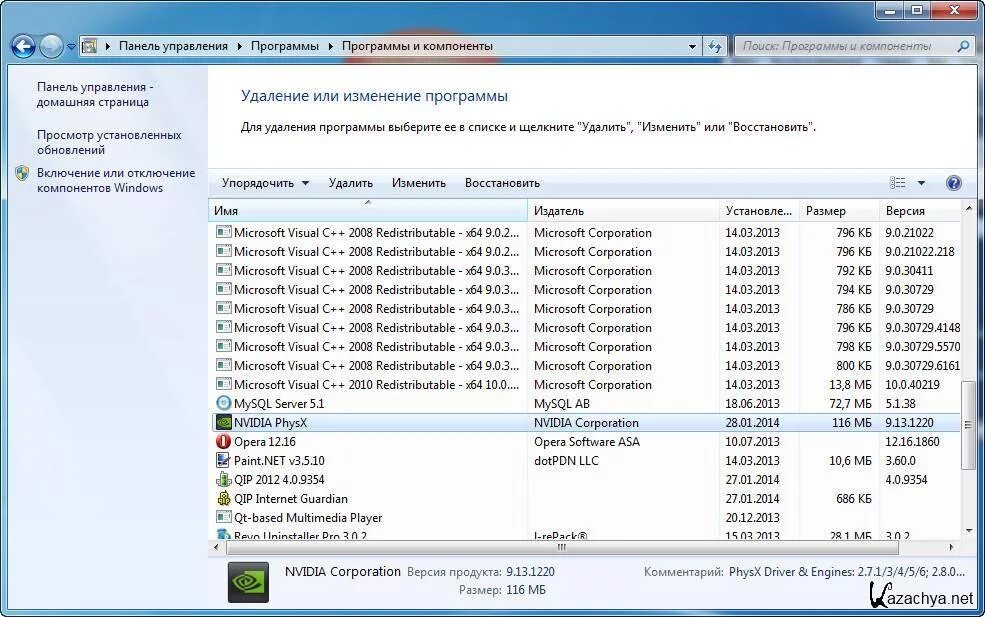Click icon of Visual C++ 2008 version 9.0.30411 row
985x617 pixels.
223,270
